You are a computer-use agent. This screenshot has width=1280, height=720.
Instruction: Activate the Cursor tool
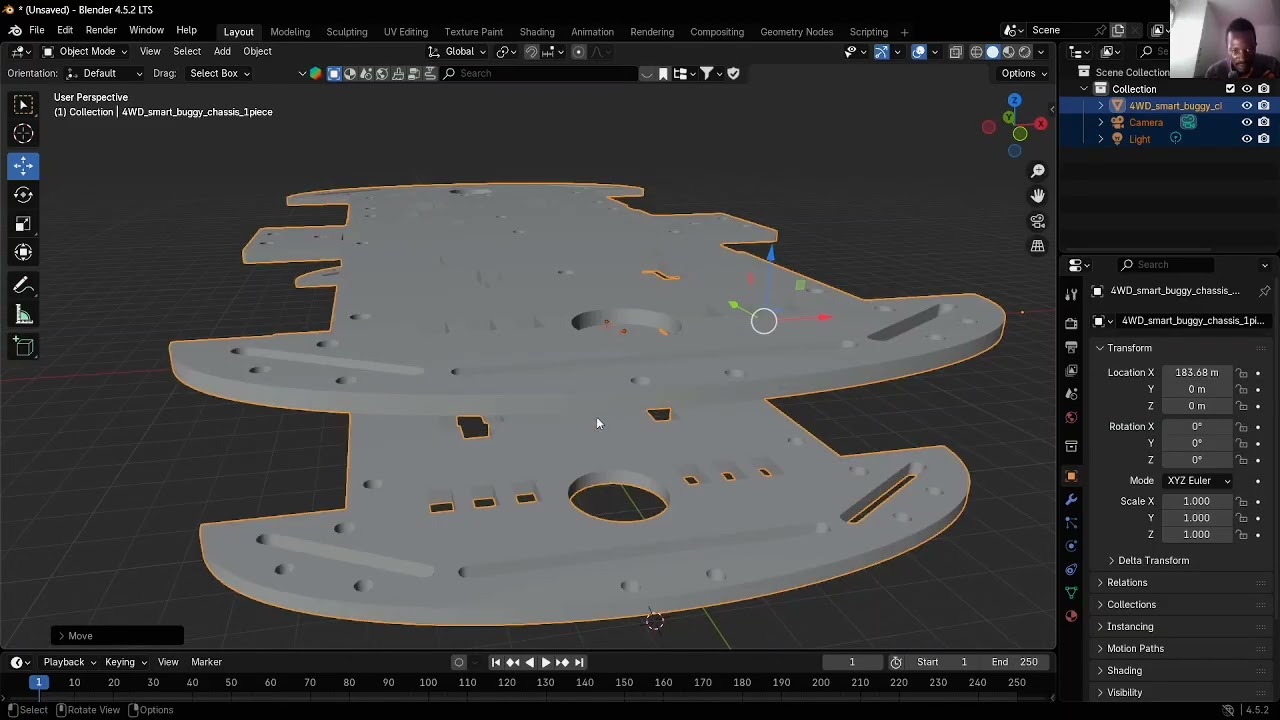click(24, 134)
